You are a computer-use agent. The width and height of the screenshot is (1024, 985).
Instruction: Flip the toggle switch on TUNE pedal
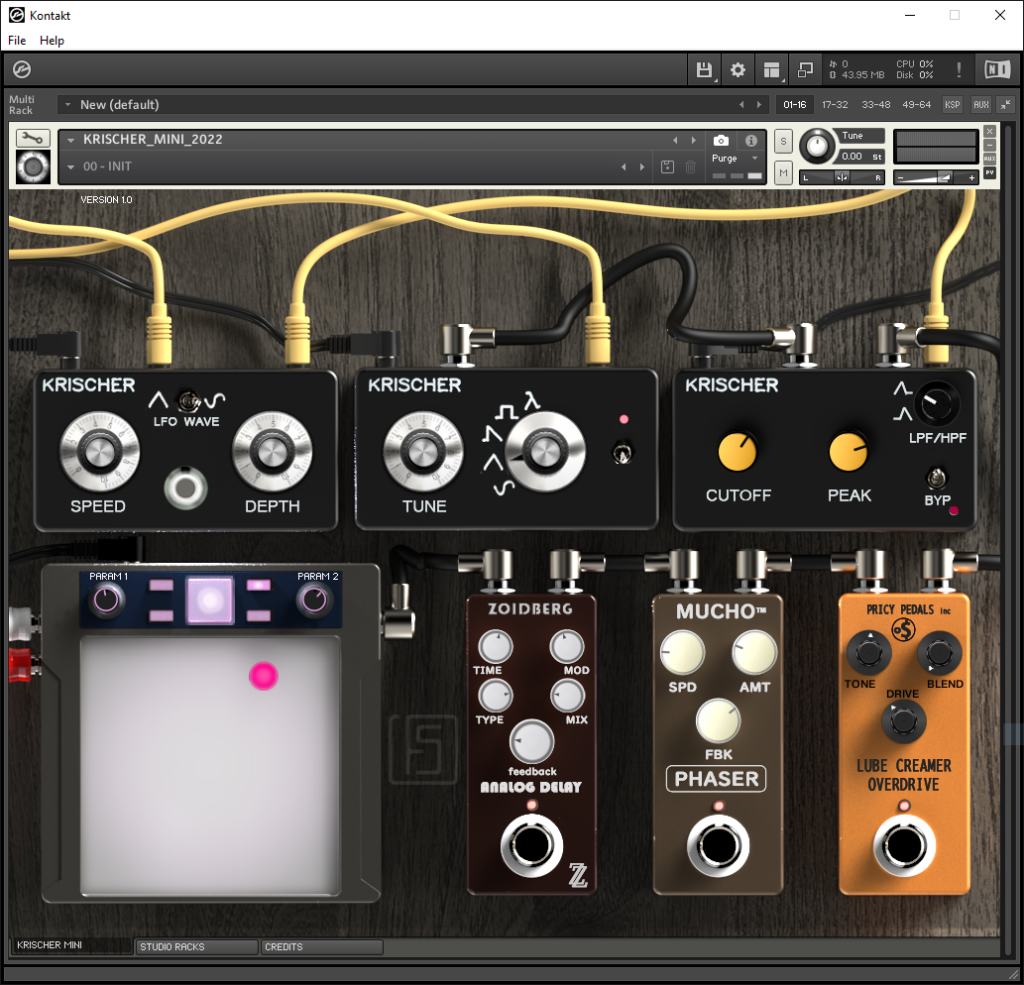(622, 452)
